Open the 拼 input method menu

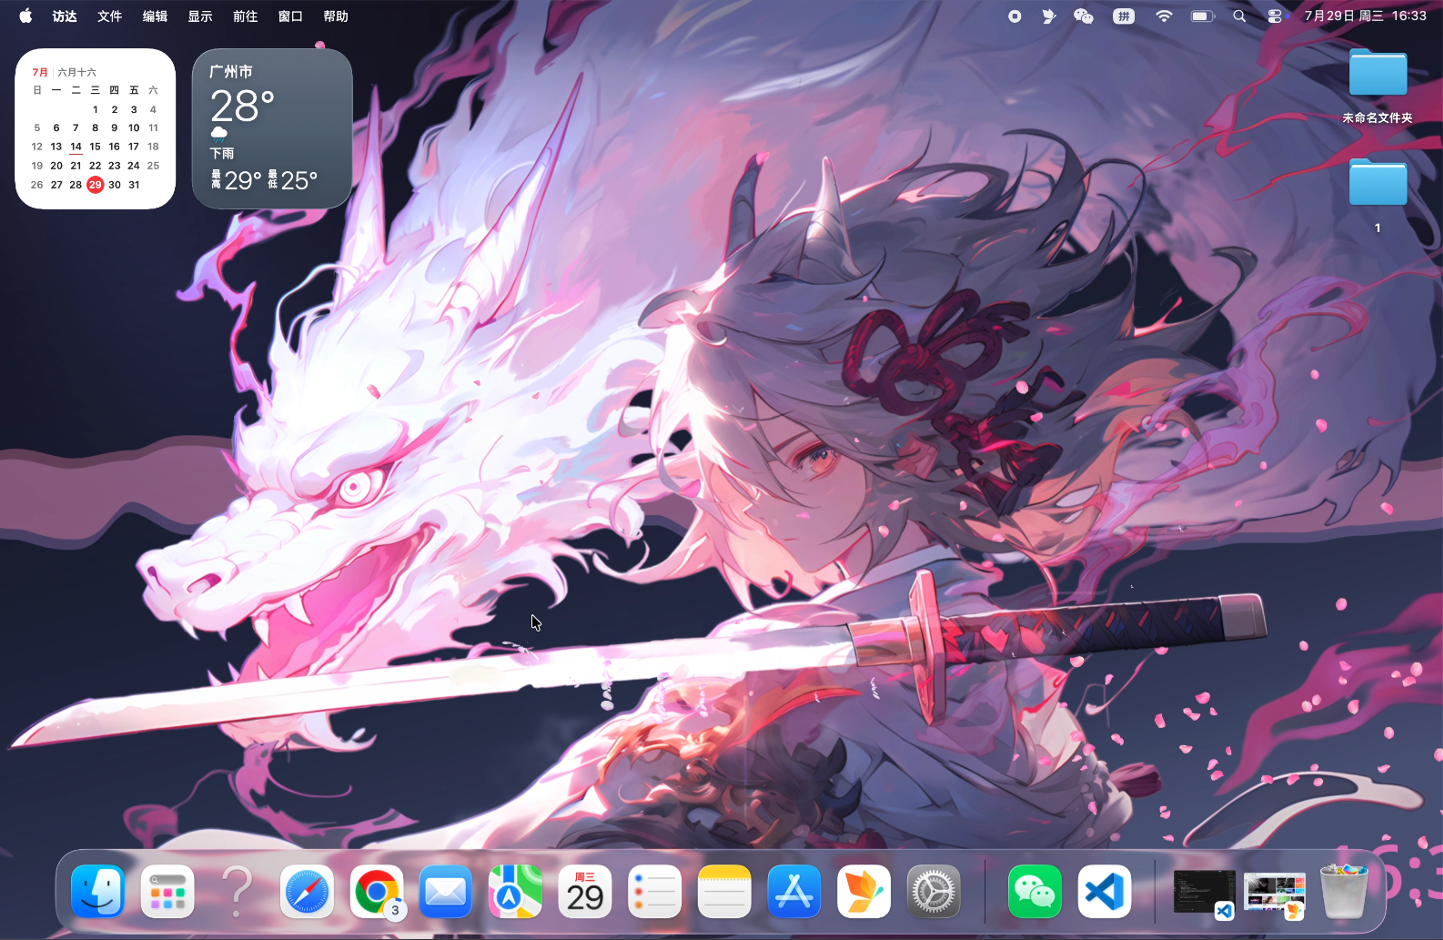click(x=1124, y=16)
